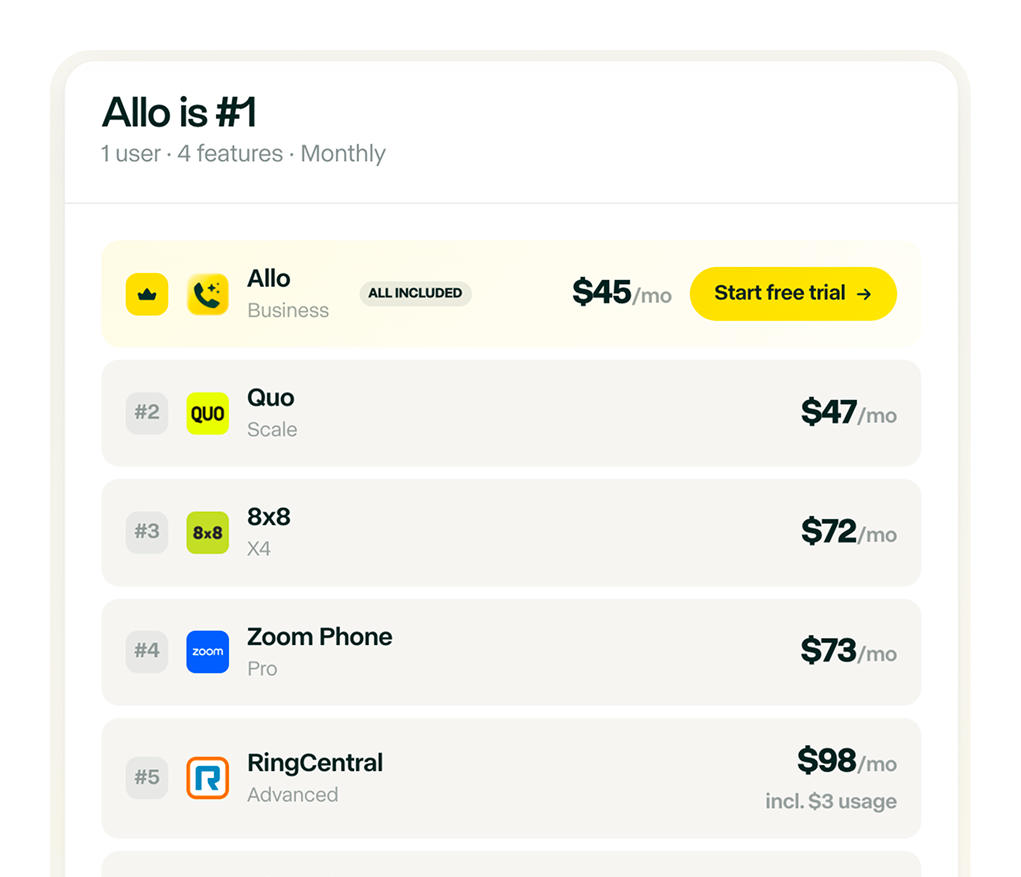1021x877 pixels.
Task: Click the $45/mo price label
Action: [622, 293]
